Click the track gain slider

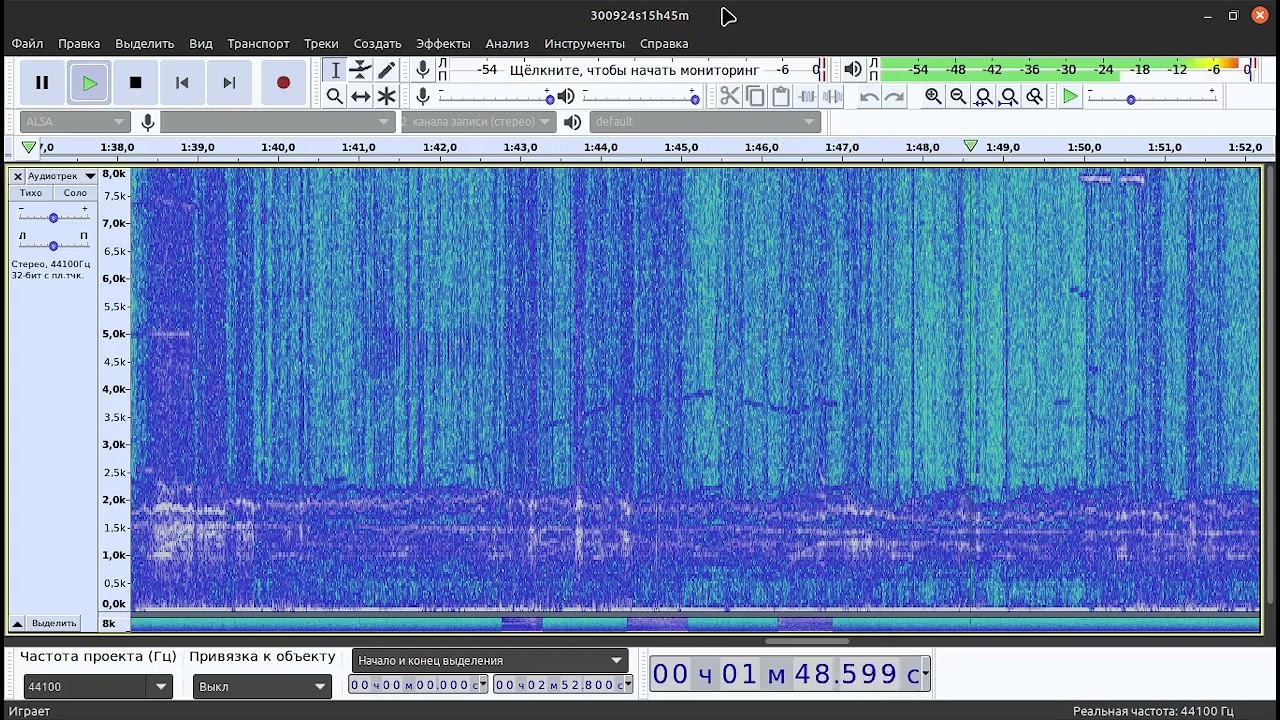(53, 217)
